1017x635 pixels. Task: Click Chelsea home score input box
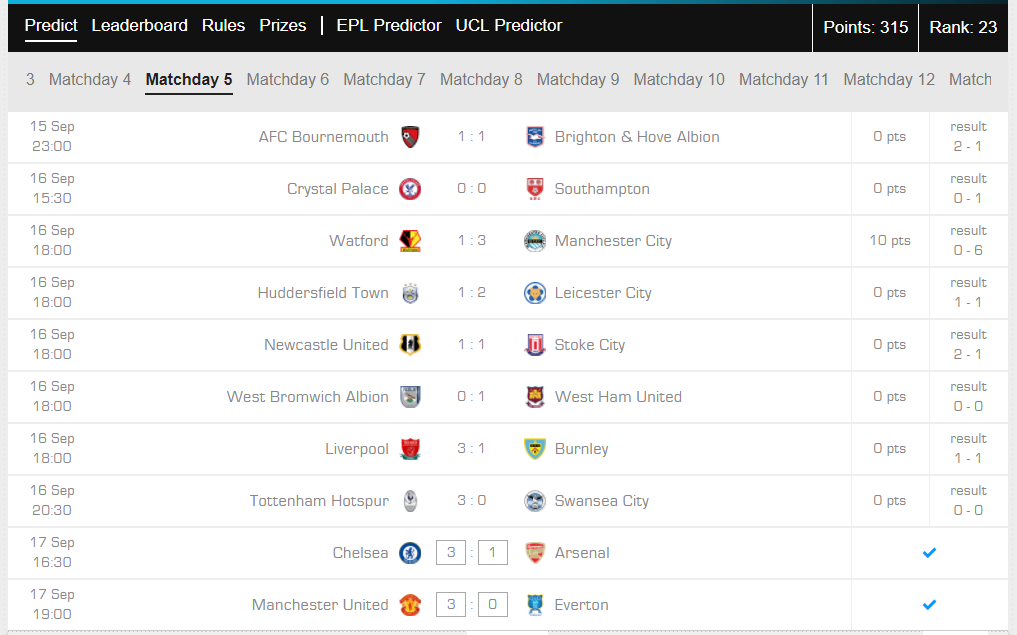451,553
